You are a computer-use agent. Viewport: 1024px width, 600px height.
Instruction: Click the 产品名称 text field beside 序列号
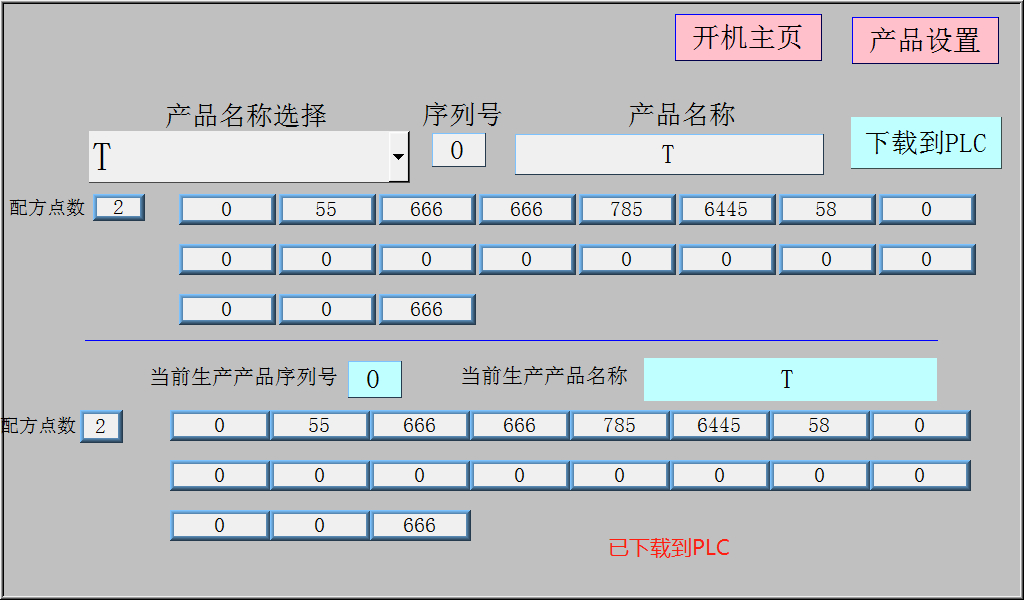(669, 155)
